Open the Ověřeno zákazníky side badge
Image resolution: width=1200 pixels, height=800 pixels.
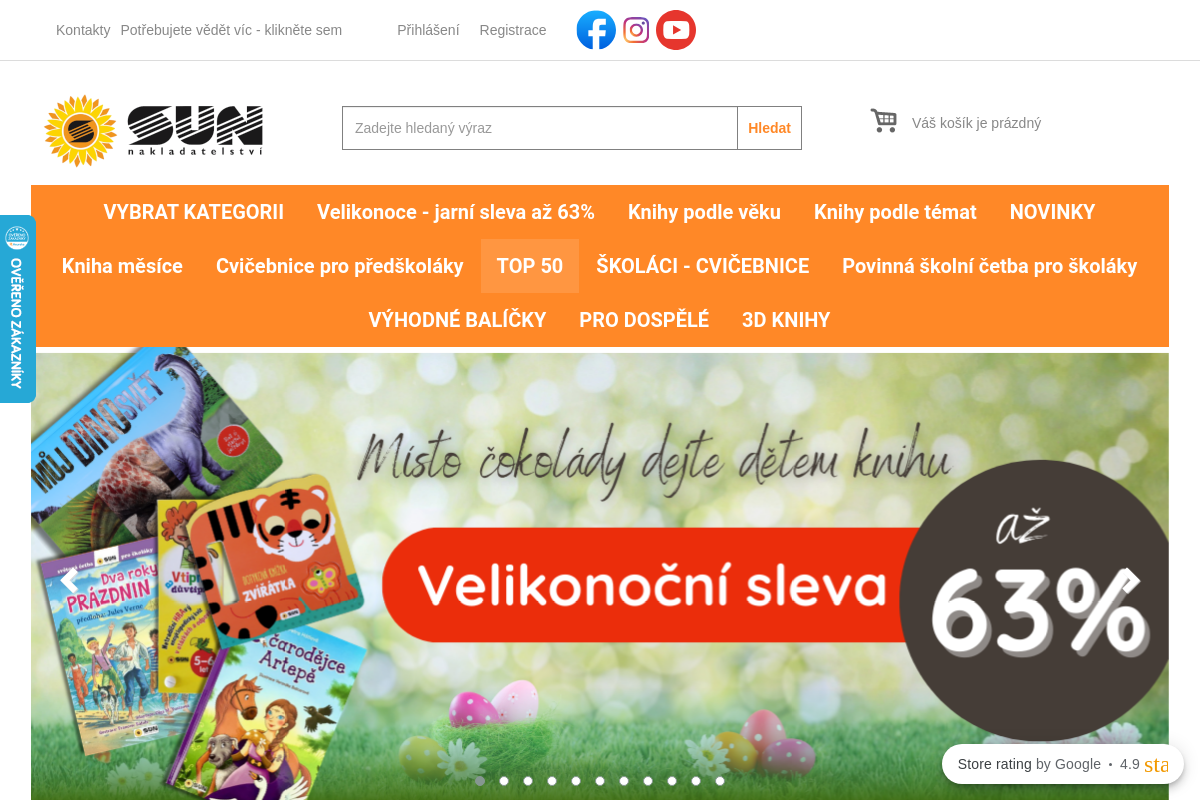pyautogui.click(x=17, y=309)
